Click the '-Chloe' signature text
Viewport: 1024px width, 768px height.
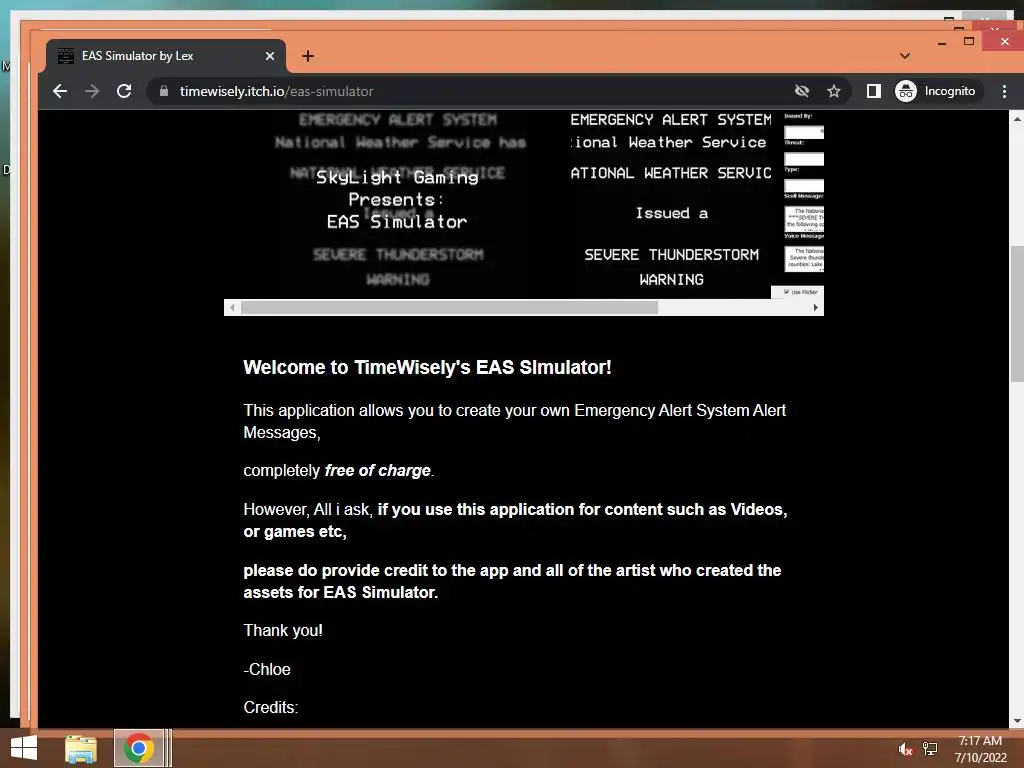pos(266,669)
